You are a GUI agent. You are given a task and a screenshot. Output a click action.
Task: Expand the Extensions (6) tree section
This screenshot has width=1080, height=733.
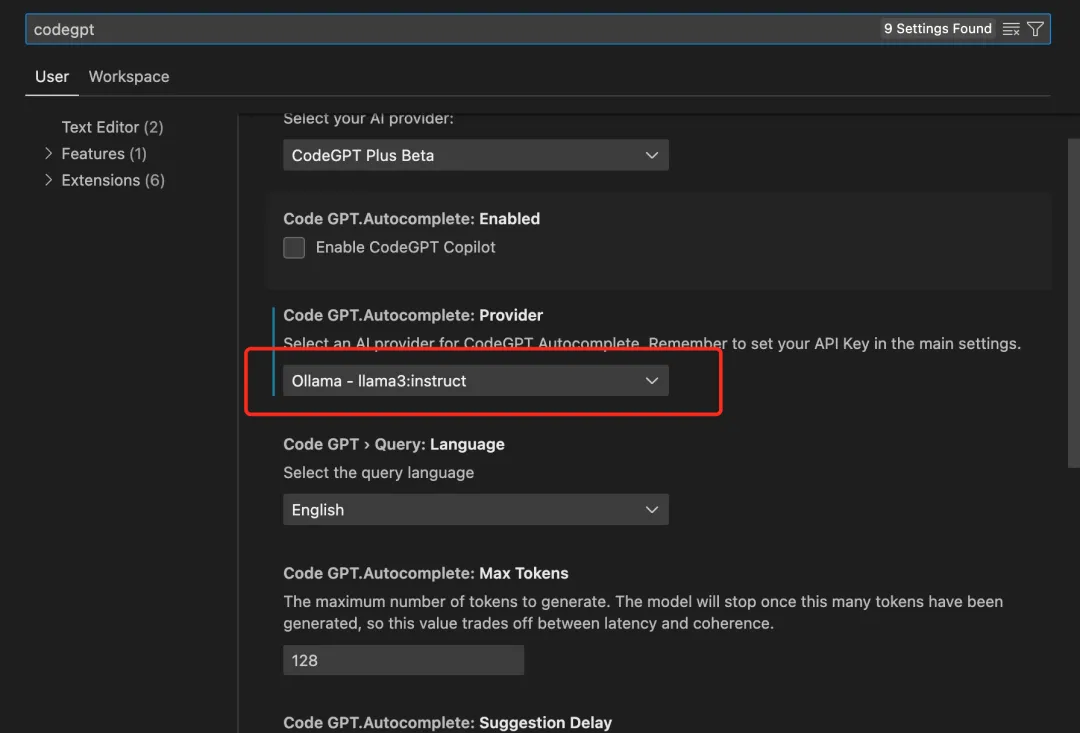[48, 180]
